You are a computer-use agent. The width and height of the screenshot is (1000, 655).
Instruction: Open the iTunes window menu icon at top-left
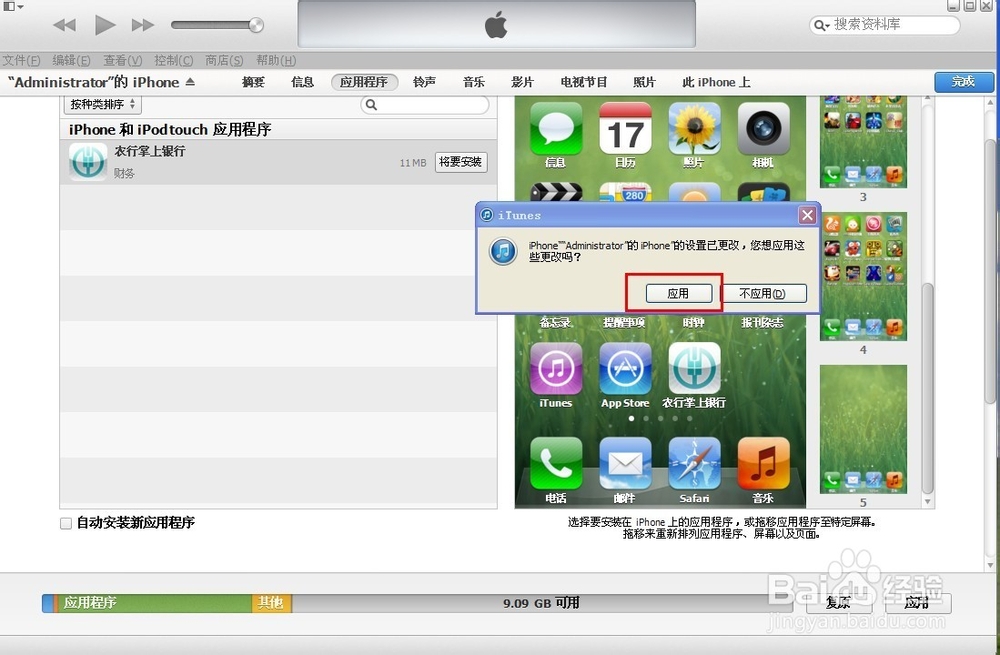coord(13,6)
